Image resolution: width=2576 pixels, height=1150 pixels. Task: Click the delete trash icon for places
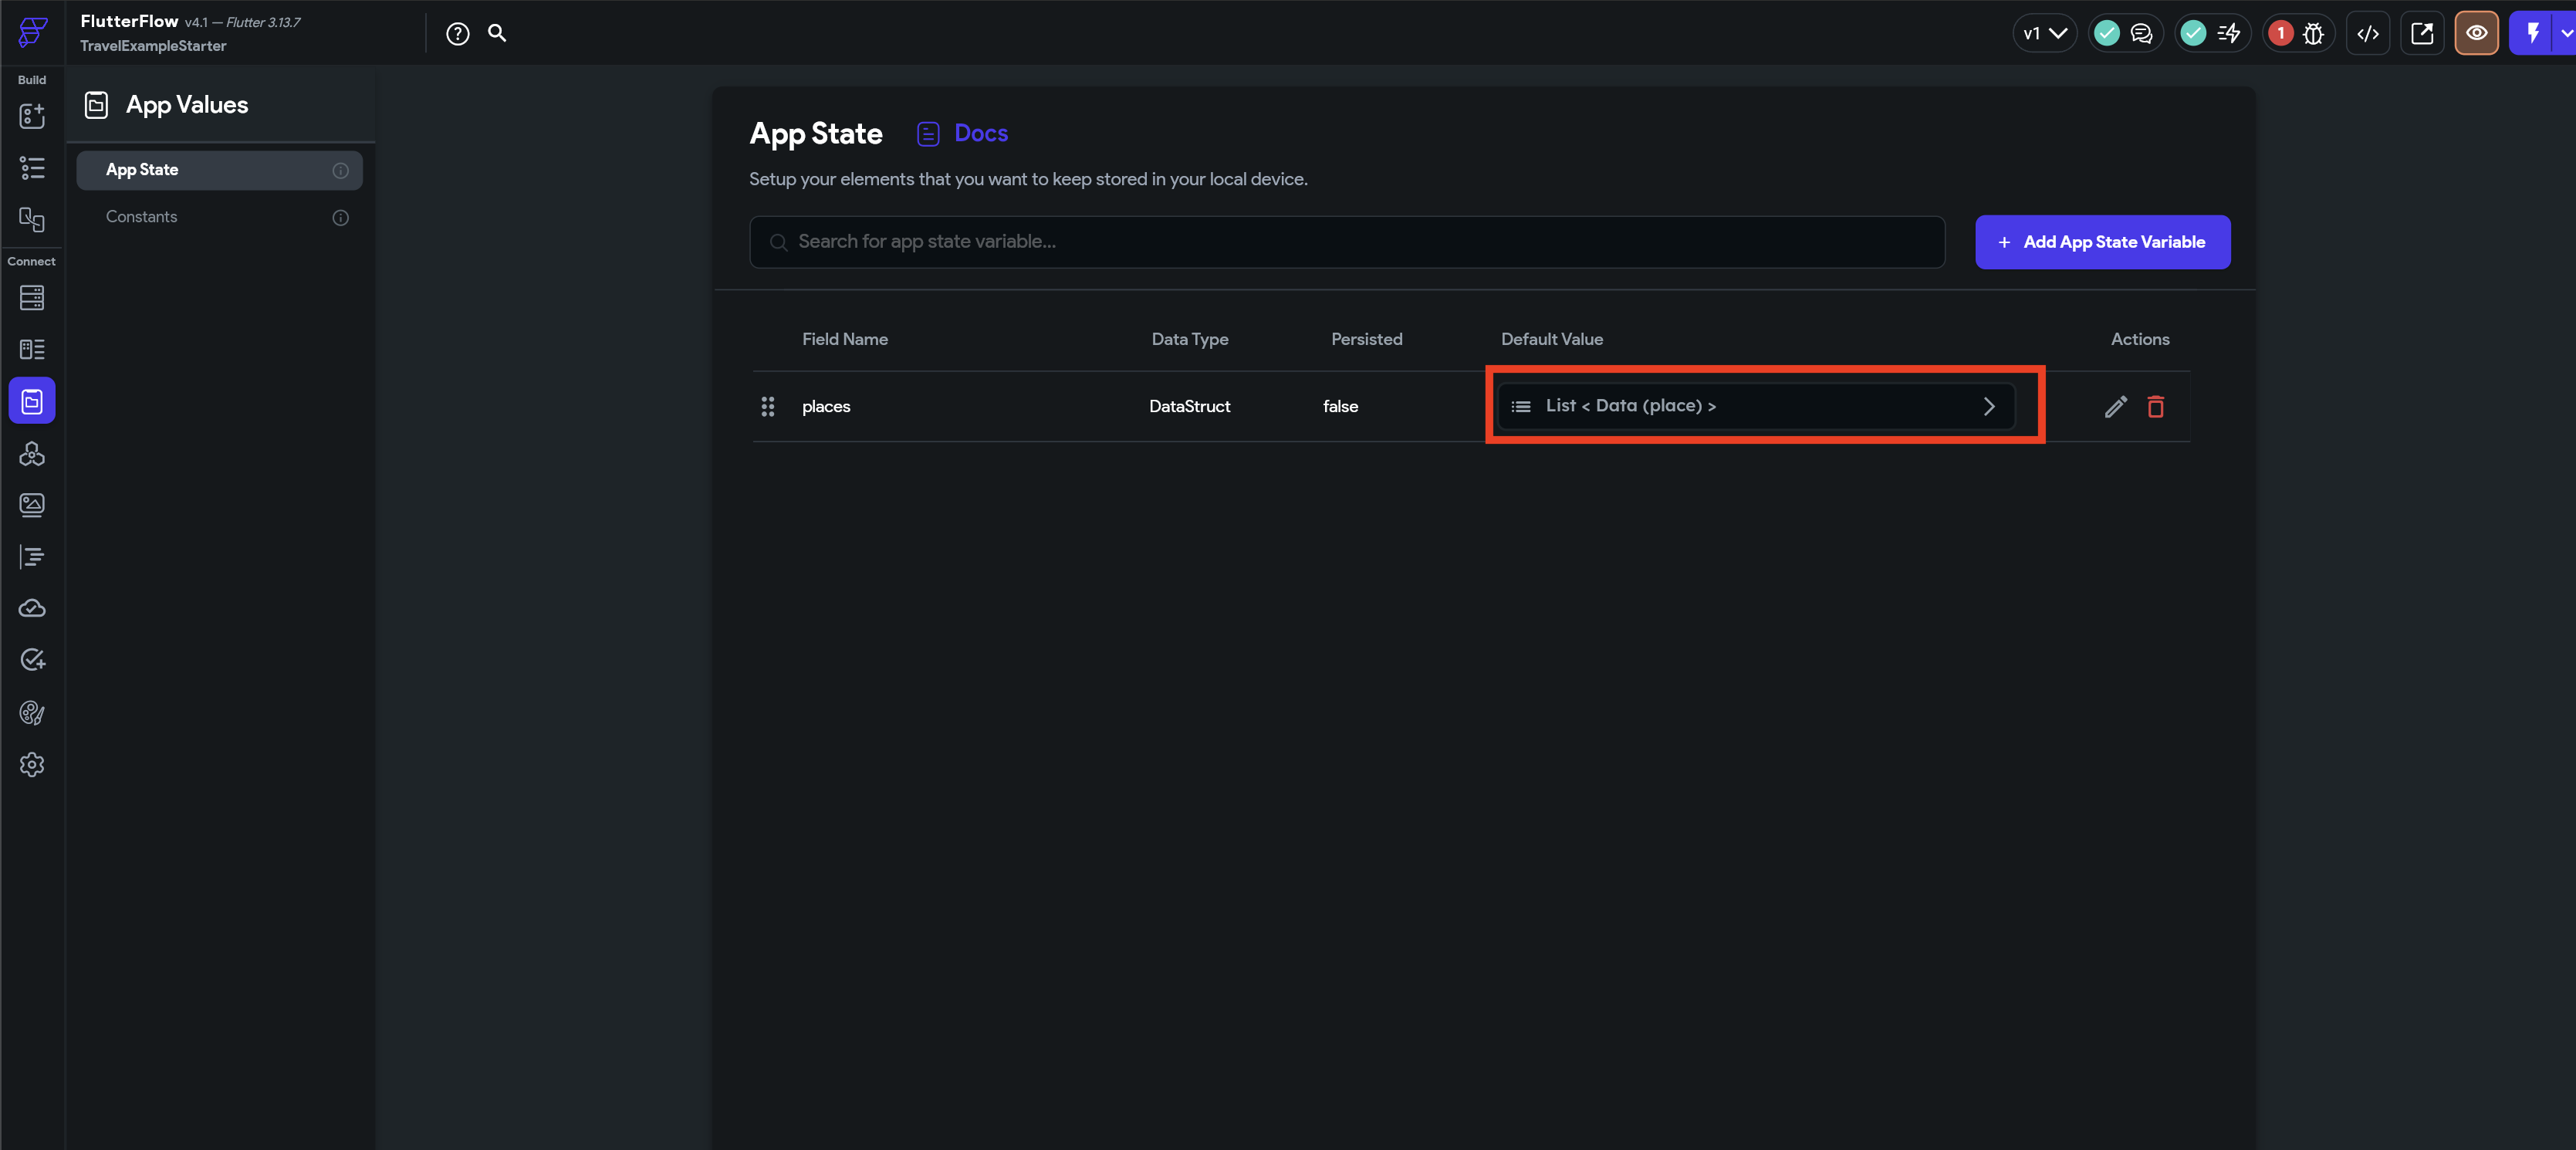click(2155, 407)
